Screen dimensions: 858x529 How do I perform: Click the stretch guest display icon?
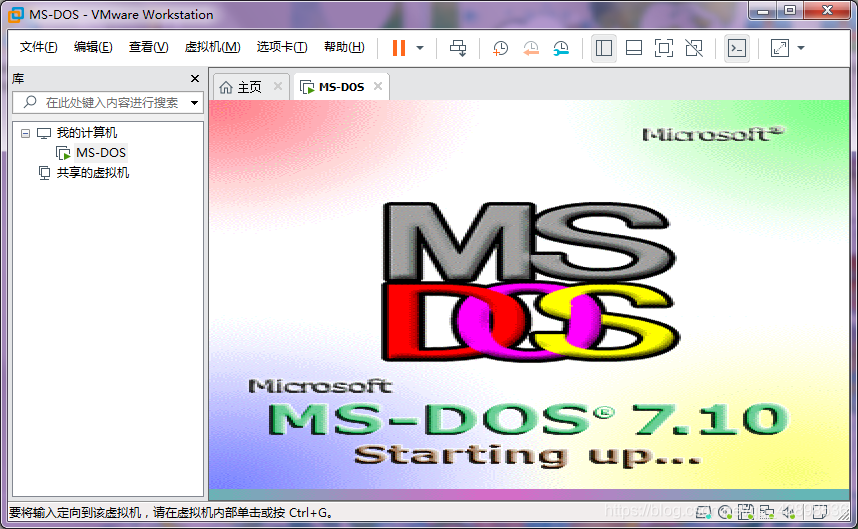[x=780, y=48]
